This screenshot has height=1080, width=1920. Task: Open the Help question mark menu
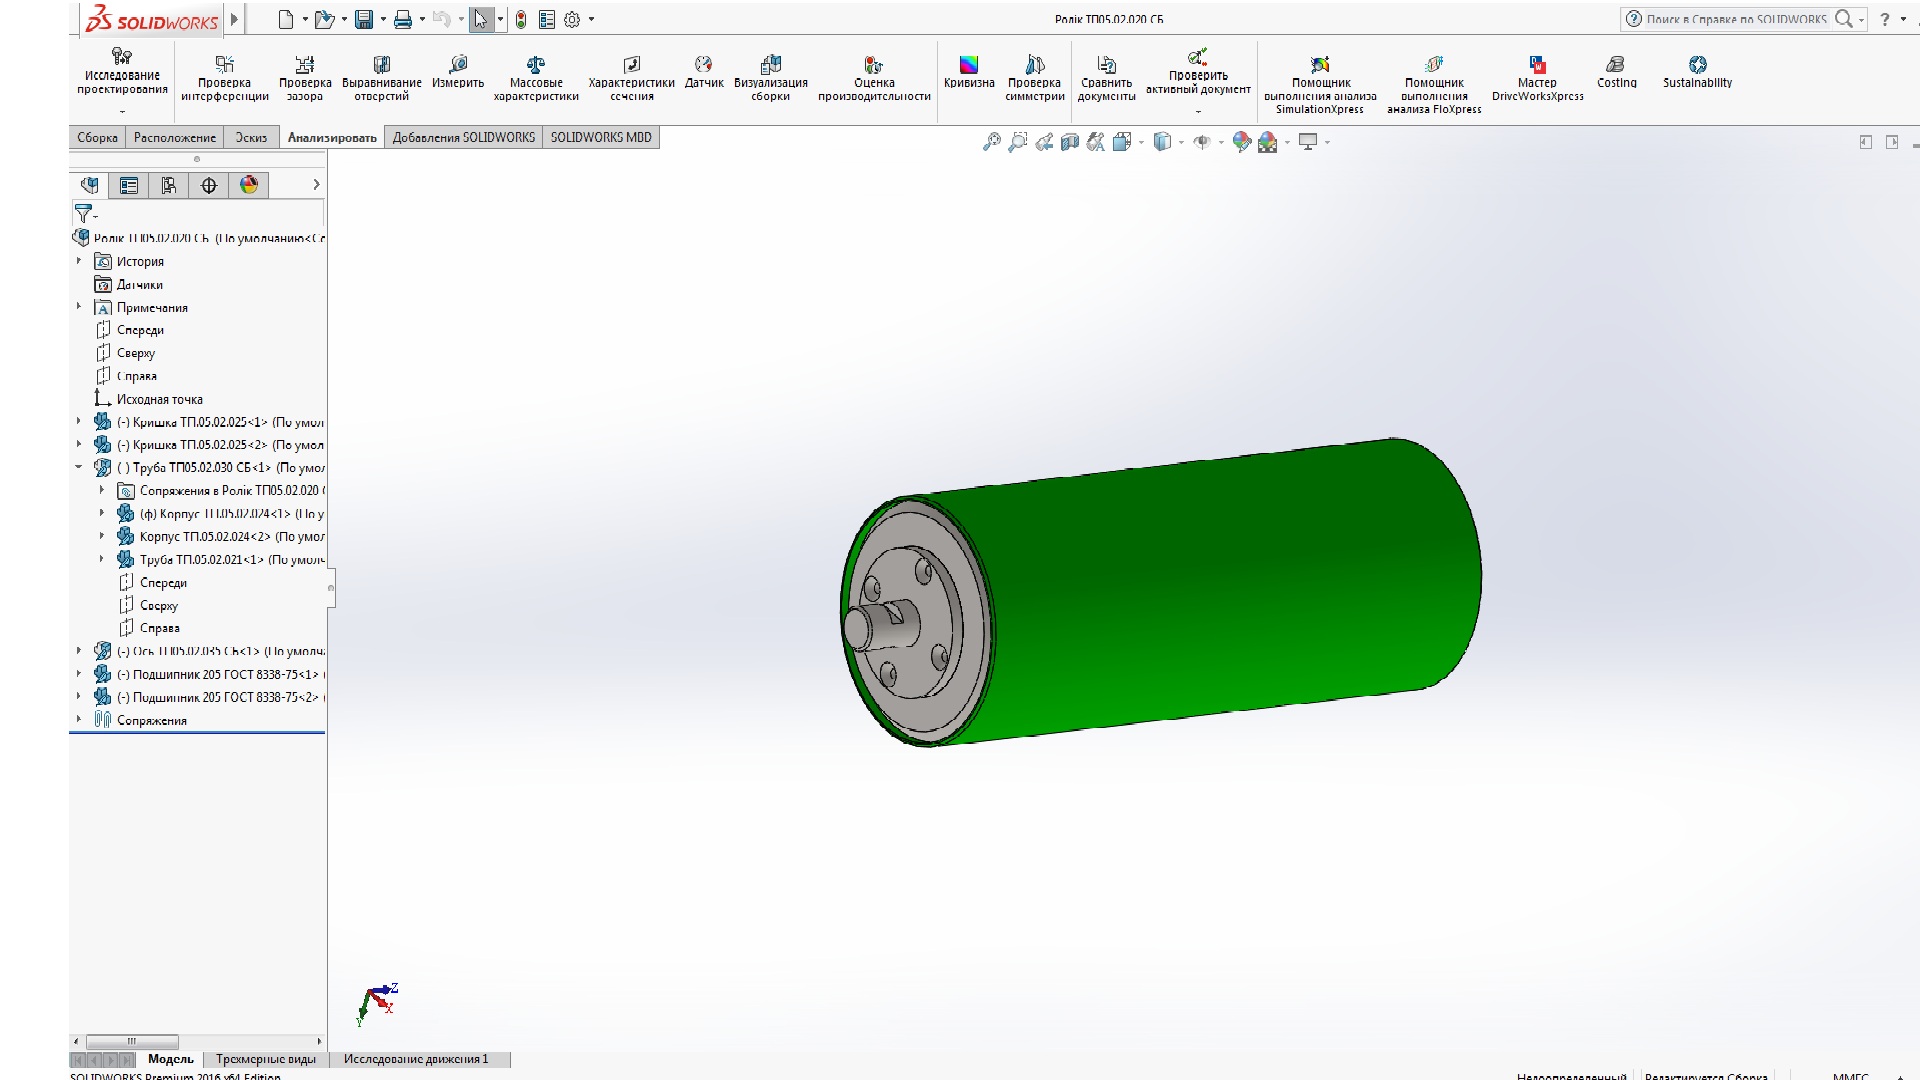(x=1885, y=19)
